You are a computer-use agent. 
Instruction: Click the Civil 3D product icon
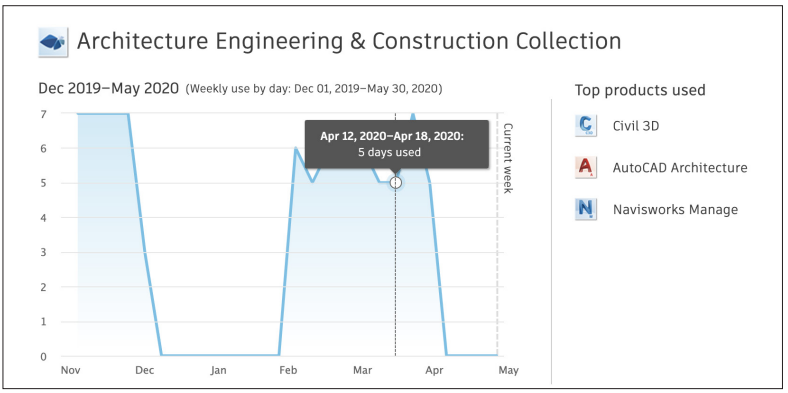tap(585, 126)
